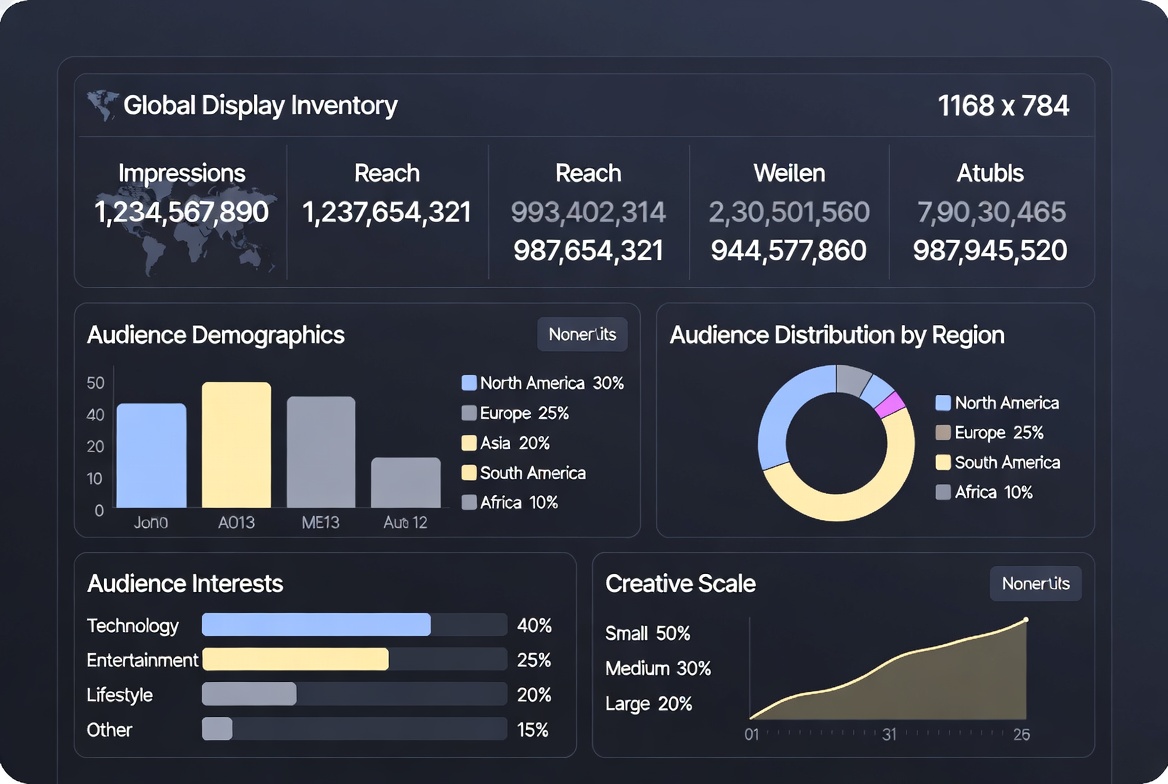Select the Audience Distribution by Region header
The height and width of the screenshot is (784, 1168).
click(x=836, y=335)
